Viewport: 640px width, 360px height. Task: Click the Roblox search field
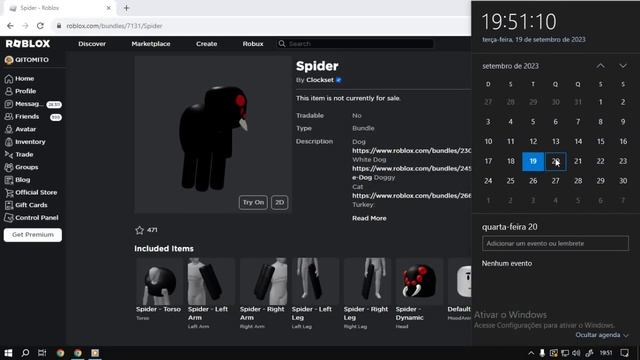tap(355, 44)
